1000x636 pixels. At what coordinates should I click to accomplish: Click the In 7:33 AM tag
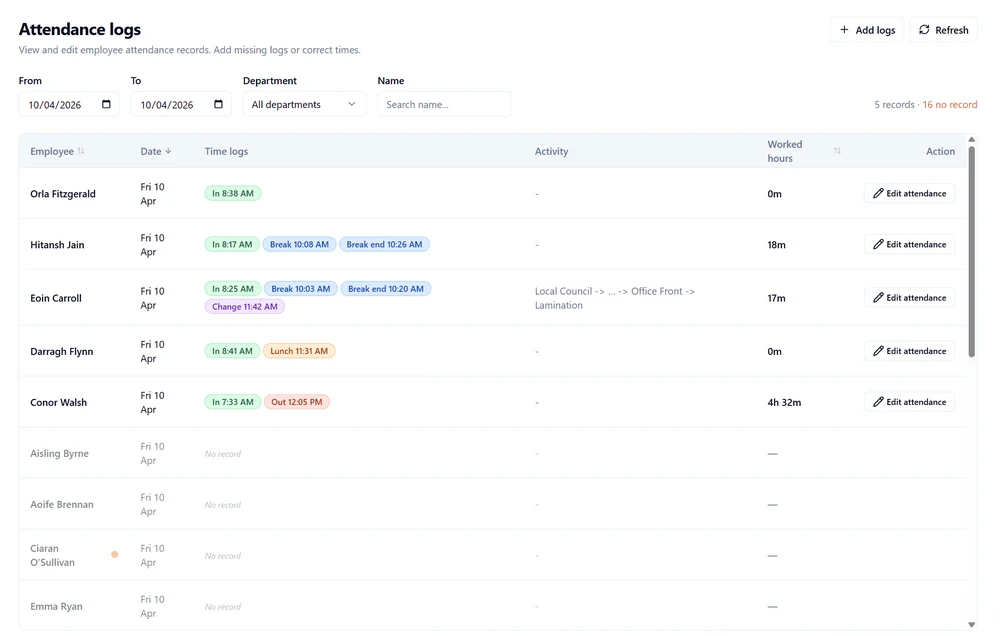coord(233,402)
